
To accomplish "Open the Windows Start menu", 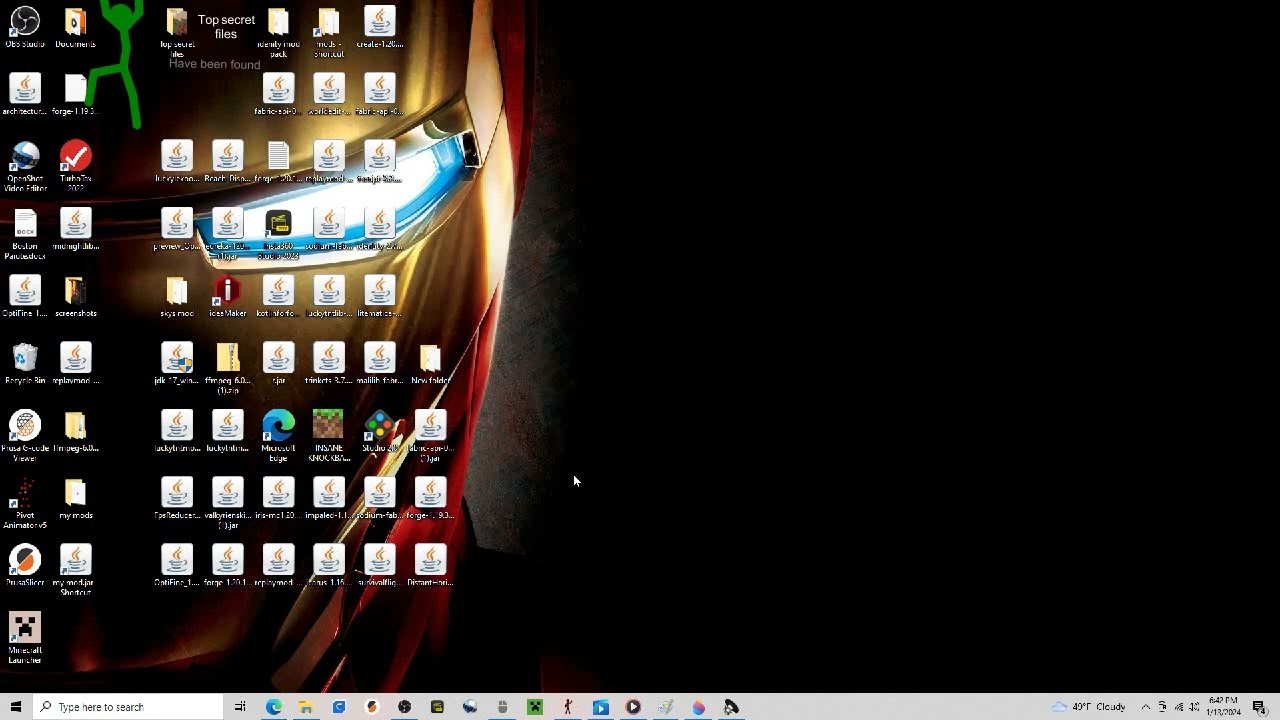I will coord(15,707).
